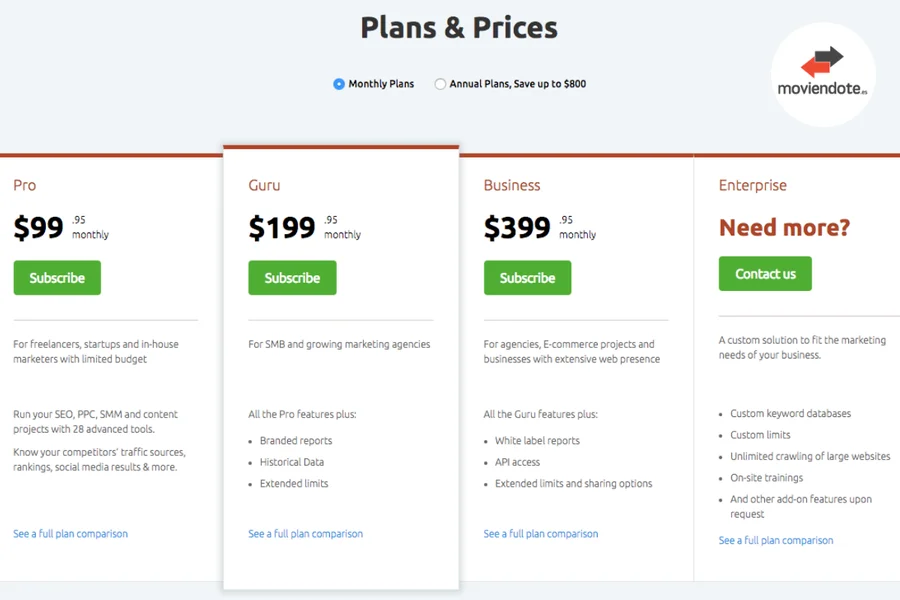Open full plan comparison under Pro
This screenshot has width=900, height=600.
click(70, 534)
